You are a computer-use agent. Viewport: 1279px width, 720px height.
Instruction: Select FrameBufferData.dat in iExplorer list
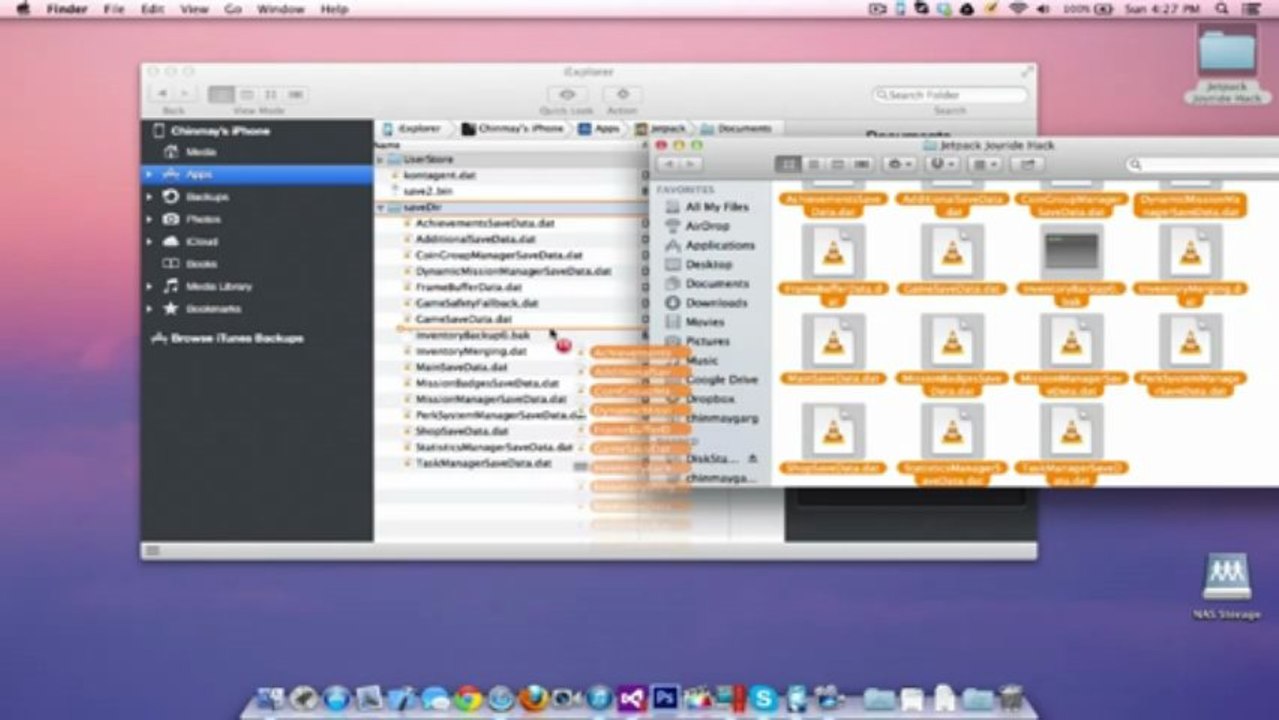[x=470, y=286]
